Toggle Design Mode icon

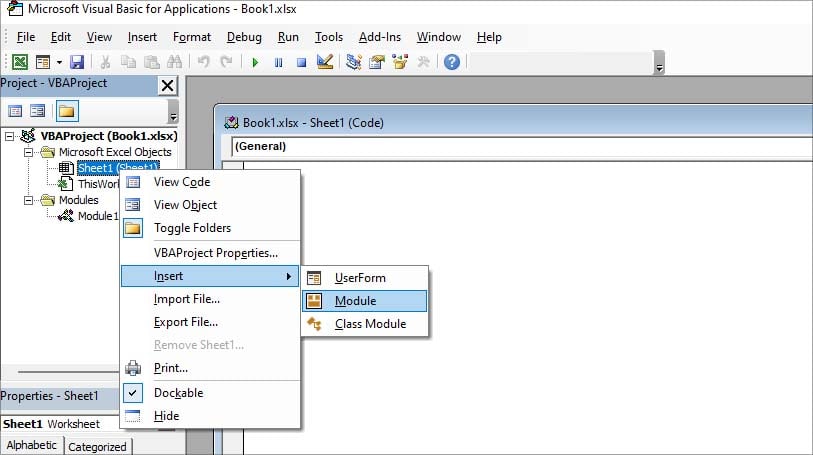click(x=325, y=62)
